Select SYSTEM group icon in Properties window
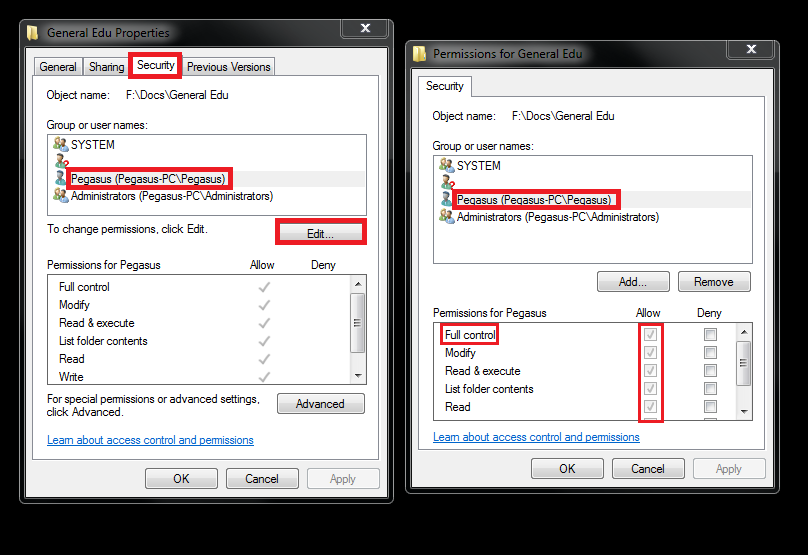 (61, 144)
